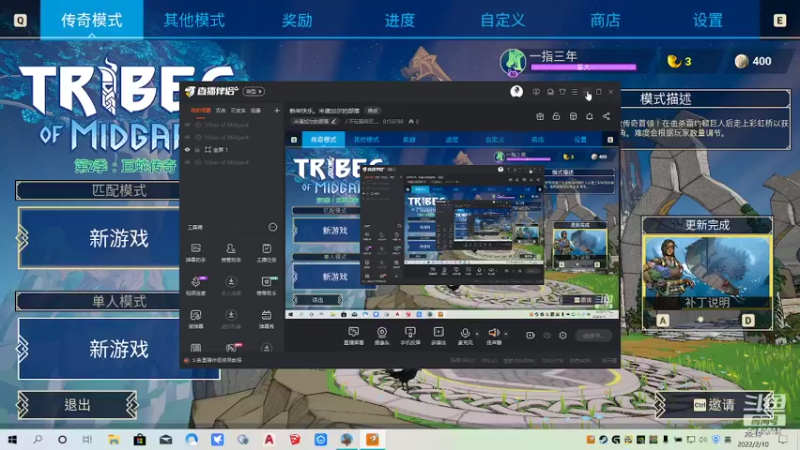
Task: Open the 主播任务 tool in the toolbox
Action: (266, 253)
